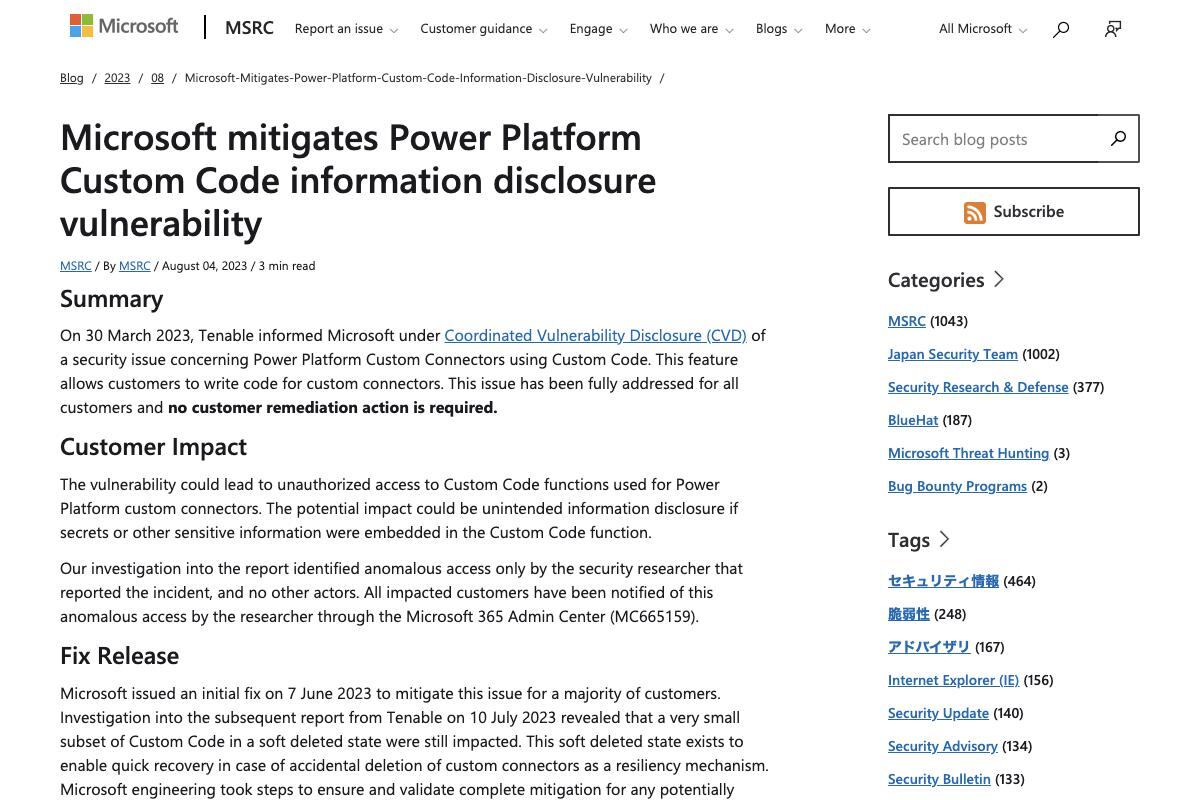Open the BlueHat category
Screen dimensions: 1200x800
(913, 420)
